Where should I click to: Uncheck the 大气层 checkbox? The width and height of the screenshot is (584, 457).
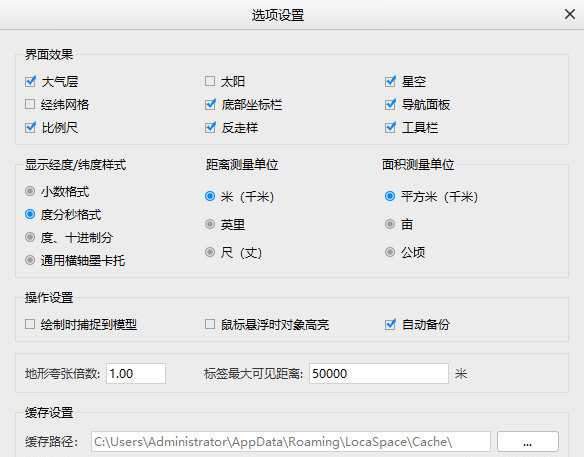click(x=30, y=81)
